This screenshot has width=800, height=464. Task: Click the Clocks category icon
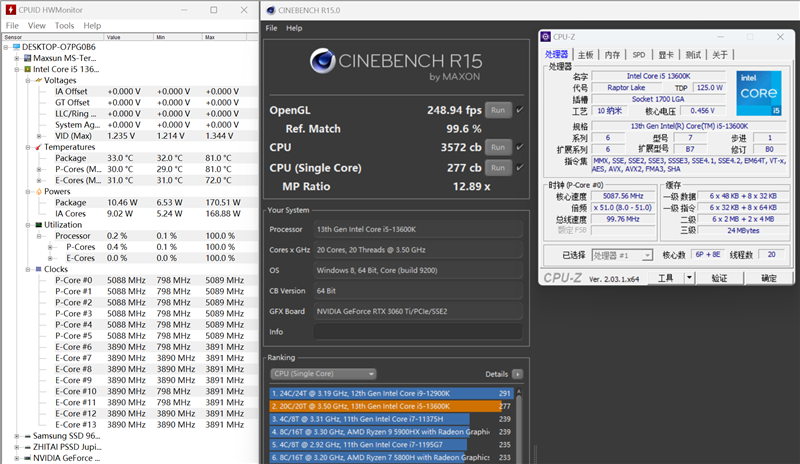tap(39, 269)
